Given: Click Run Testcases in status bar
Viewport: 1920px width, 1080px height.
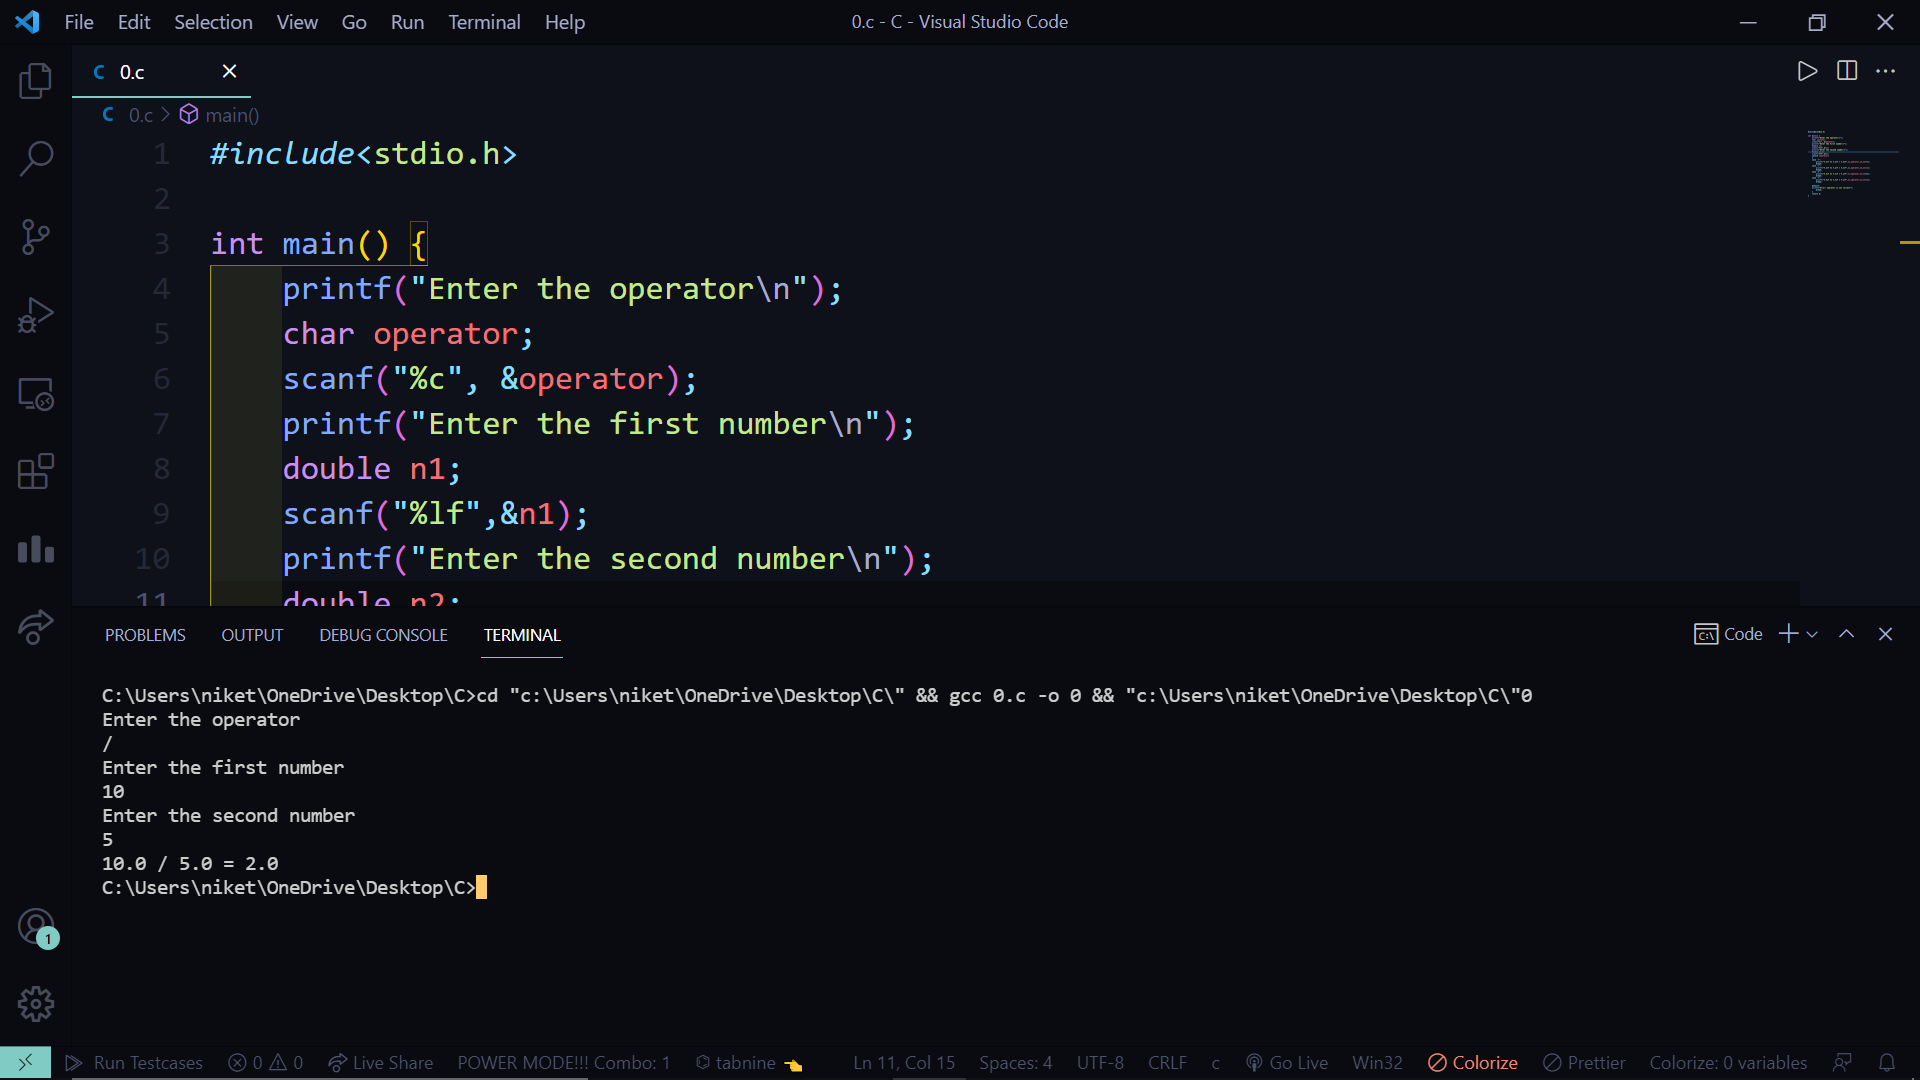Looking at the screenshot, I should pyautogui.click(x=135, y=1062).
